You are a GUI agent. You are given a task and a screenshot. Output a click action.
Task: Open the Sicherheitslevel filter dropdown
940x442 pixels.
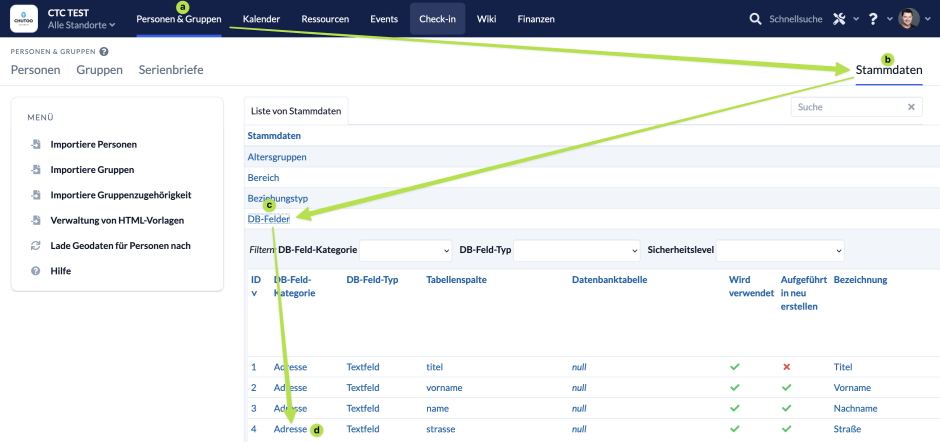(x=780, y=250)
